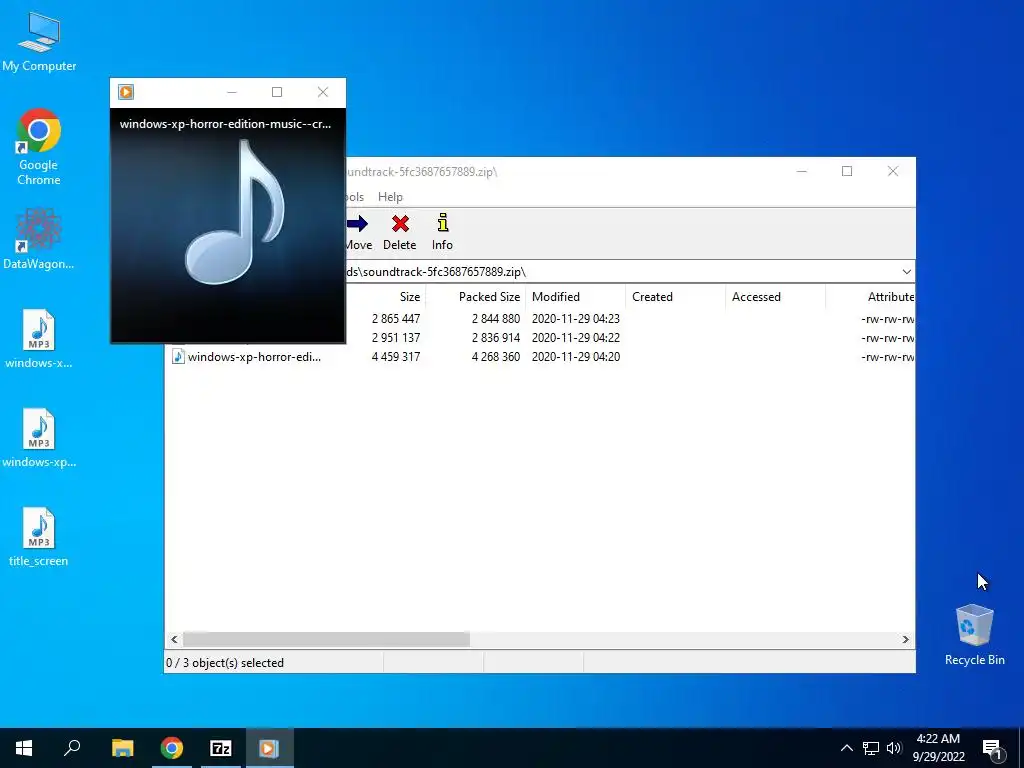Click the scroll left arrow in 7-Zip
Viewport: 1024px width, 768px height.
174,639
